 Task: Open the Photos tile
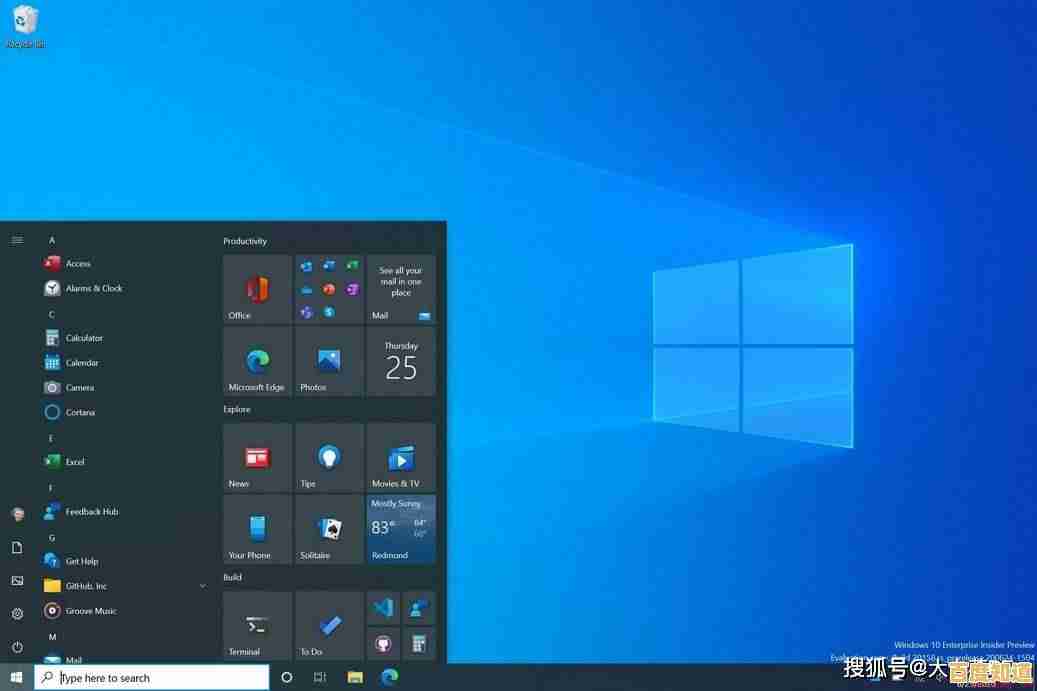tap(329, 361)
